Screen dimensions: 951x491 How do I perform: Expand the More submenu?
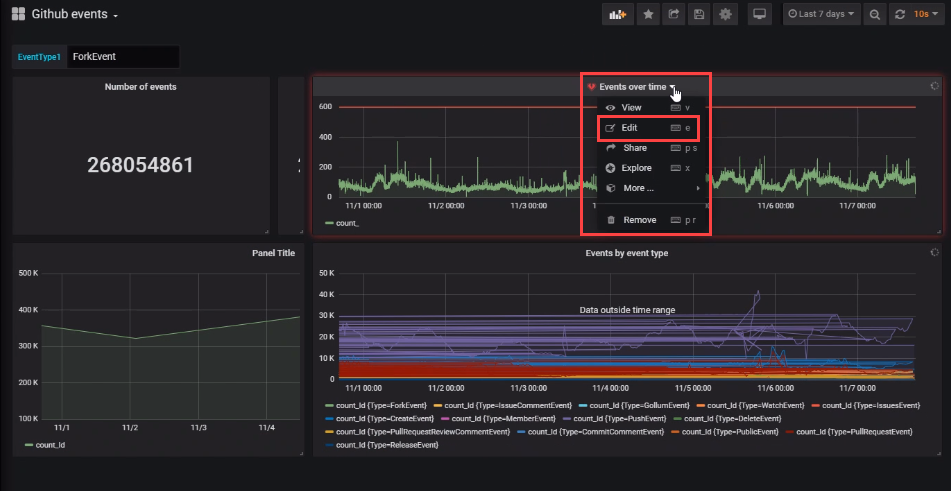[638, 188]
